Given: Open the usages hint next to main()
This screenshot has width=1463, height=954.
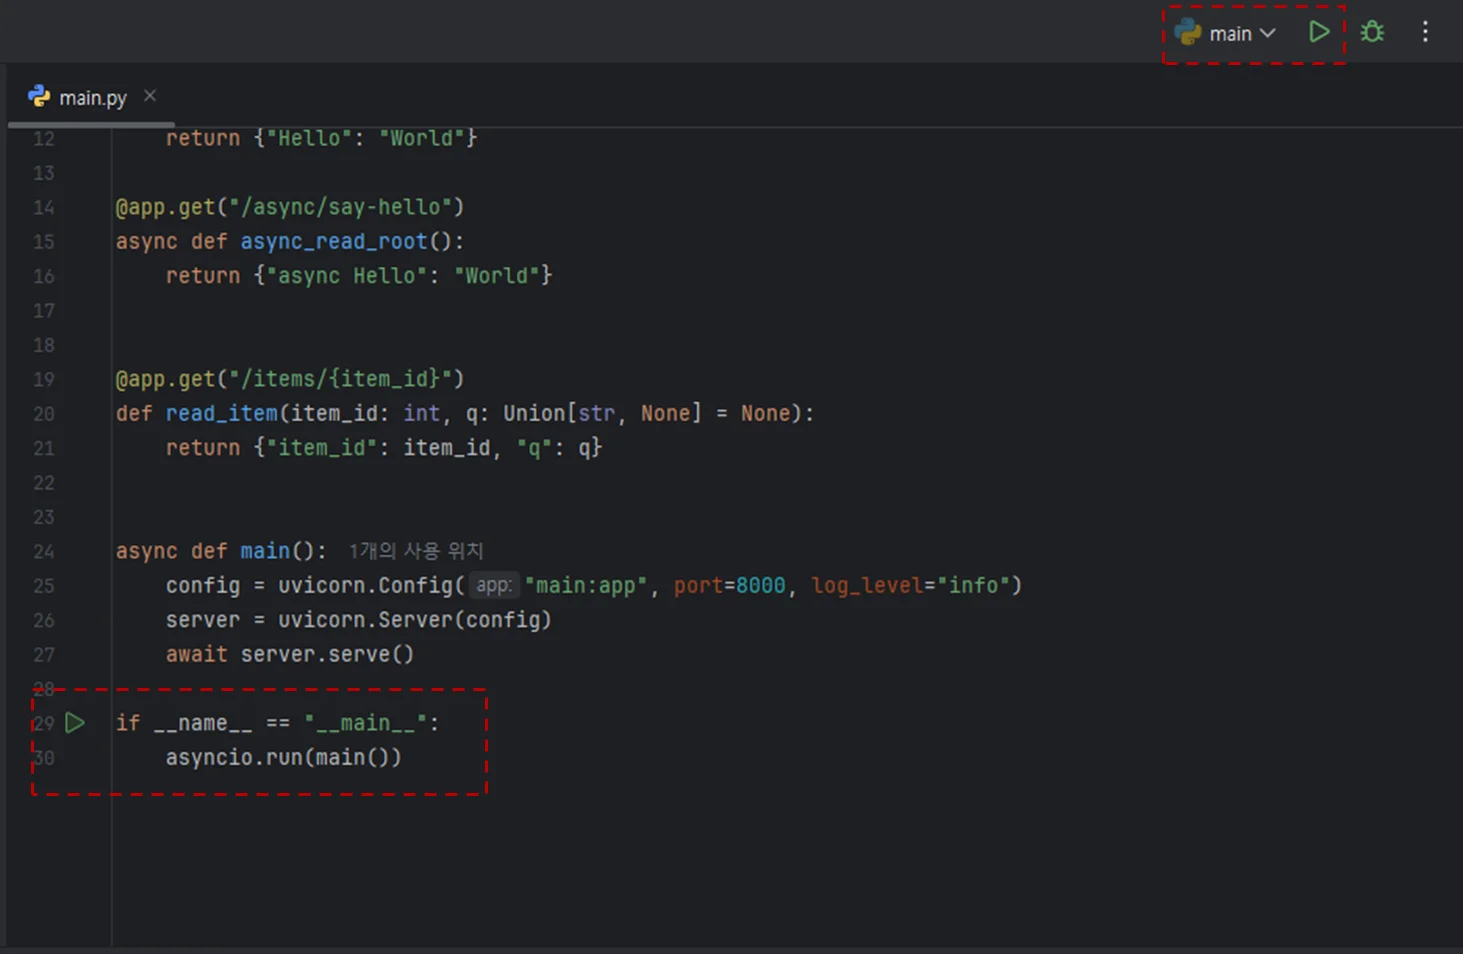Looking at the screenshot, I should pyautogui.click(x=416, y=551).
